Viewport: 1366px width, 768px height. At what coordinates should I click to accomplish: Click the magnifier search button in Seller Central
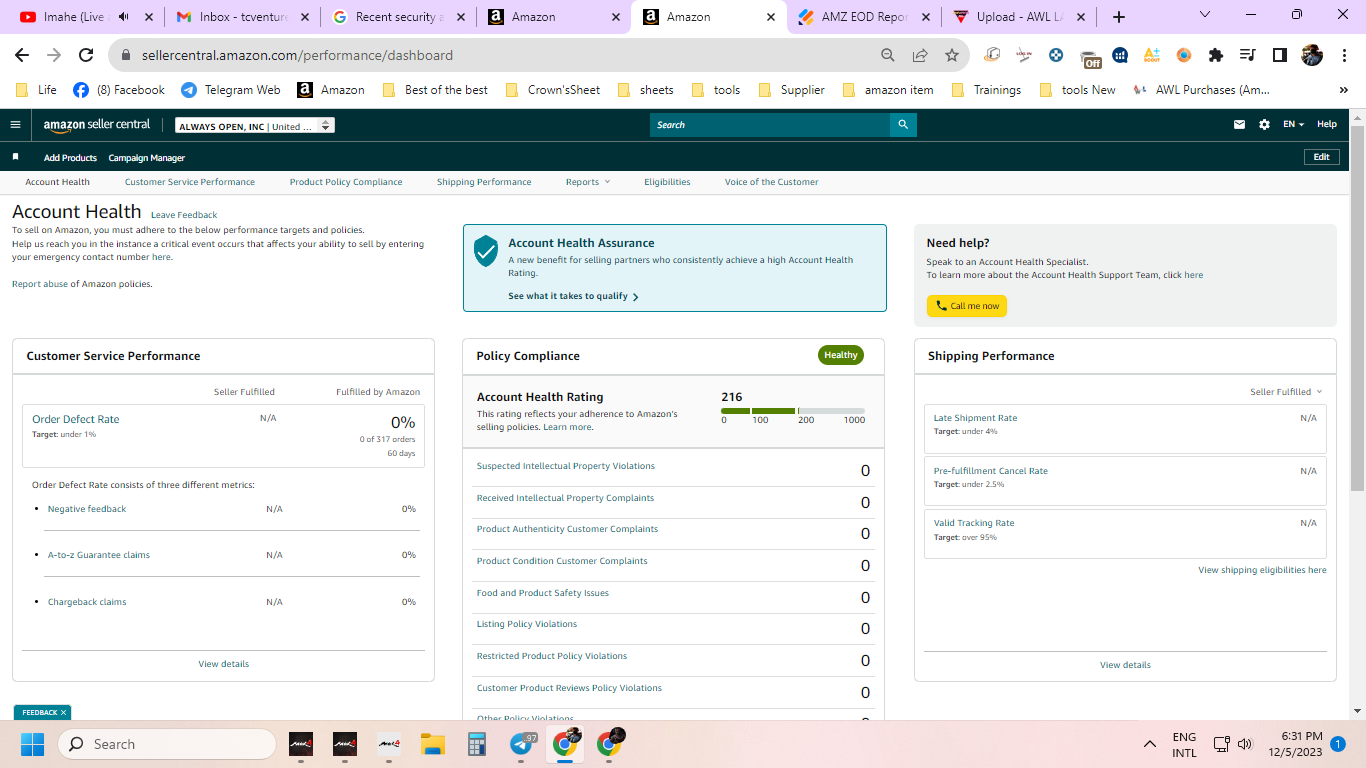pos(903,125)
